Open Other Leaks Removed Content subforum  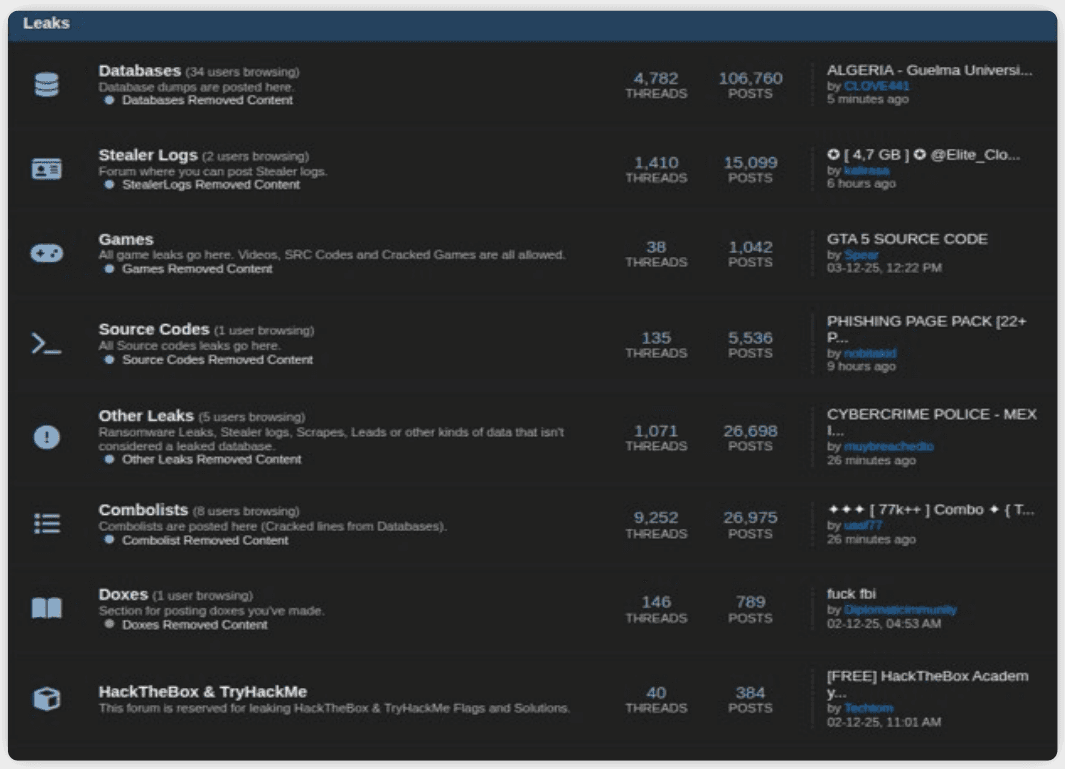coord(211,459)
